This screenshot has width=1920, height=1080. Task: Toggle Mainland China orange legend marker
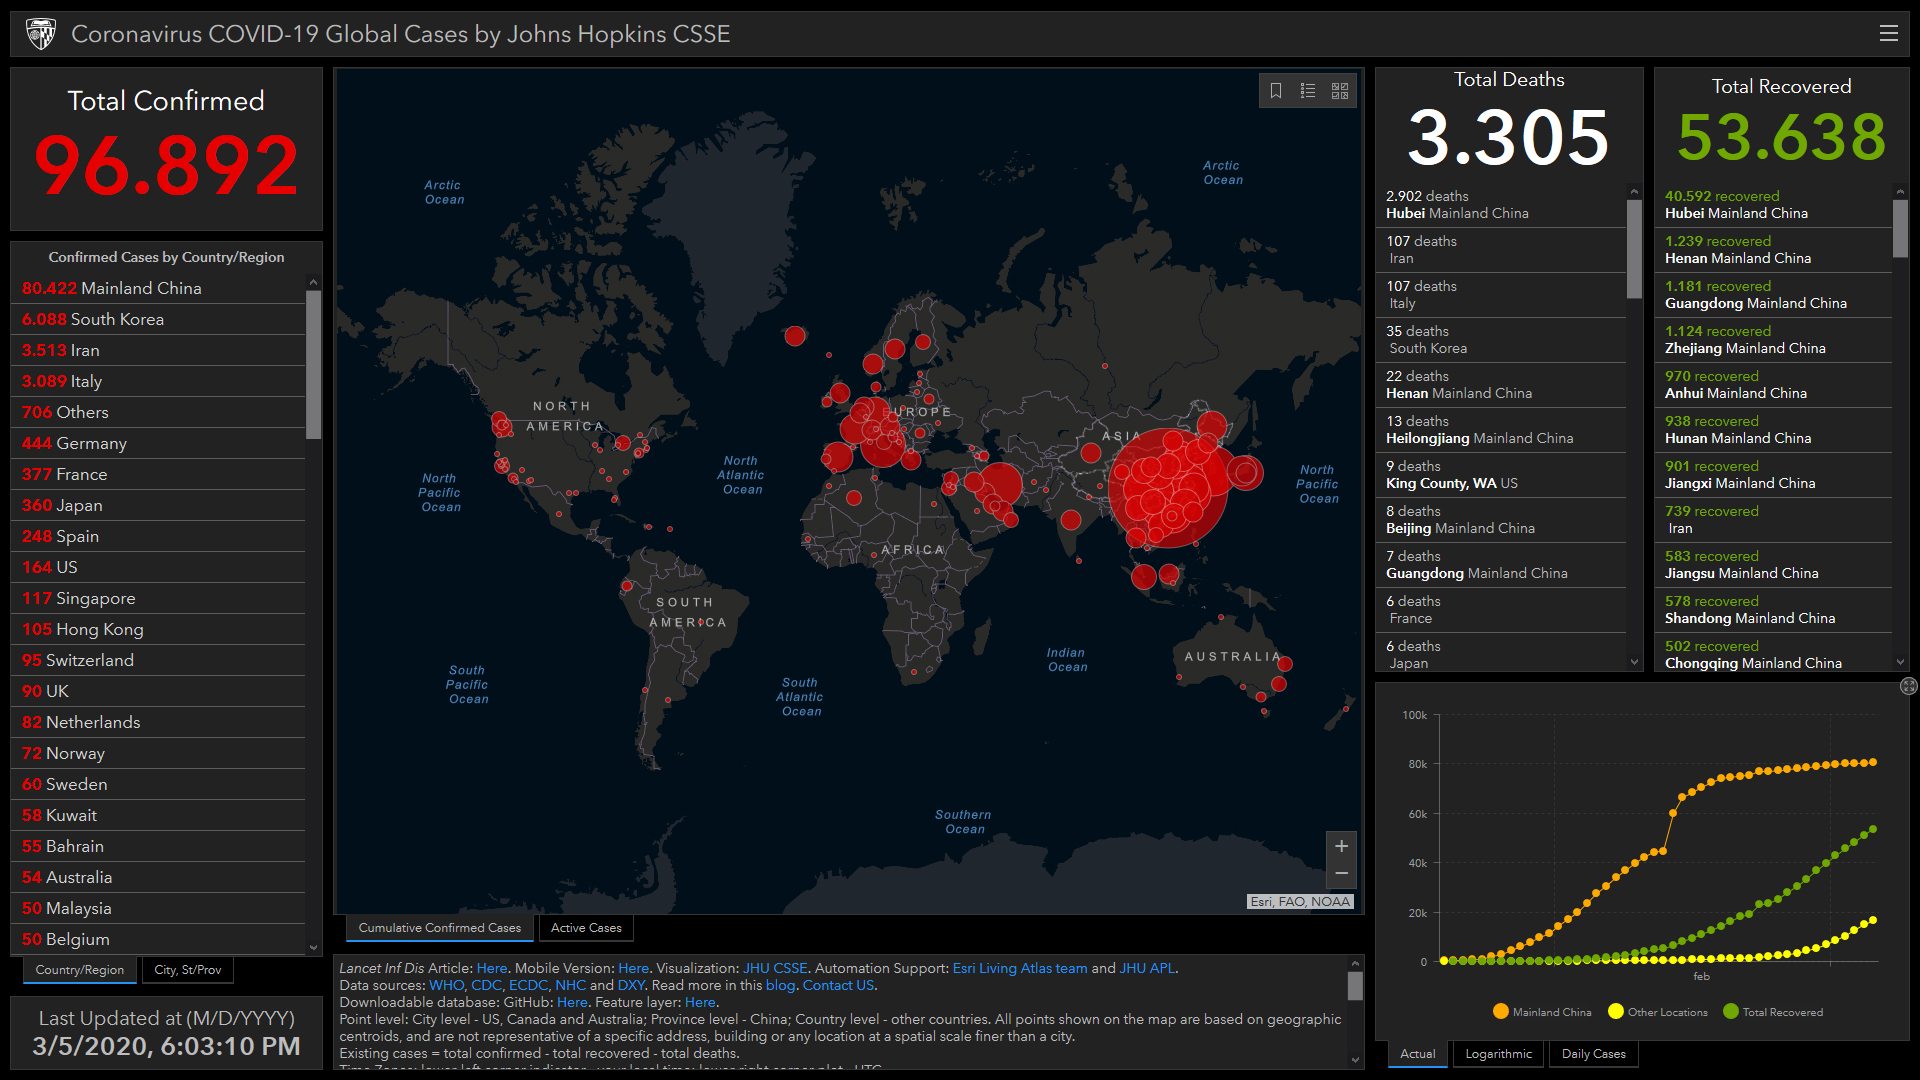[1500, 1011]
